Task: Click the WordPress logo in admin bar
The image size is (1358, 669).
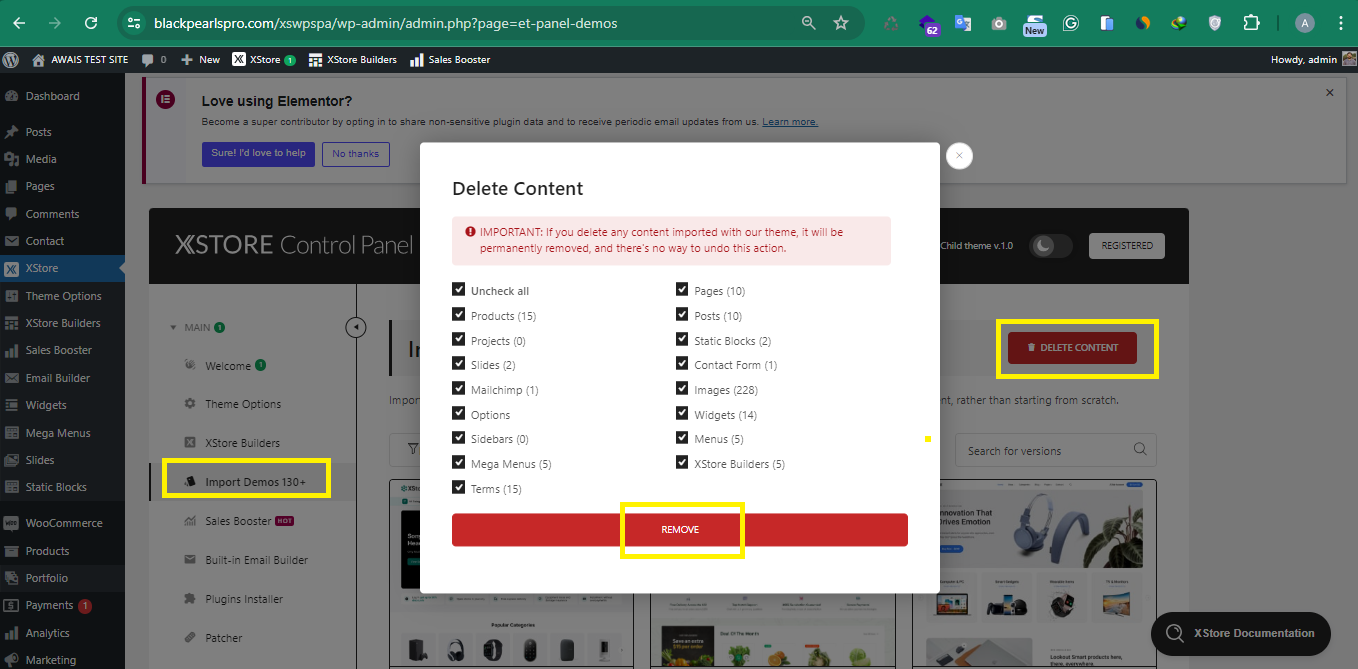Action: coord(12,59)
